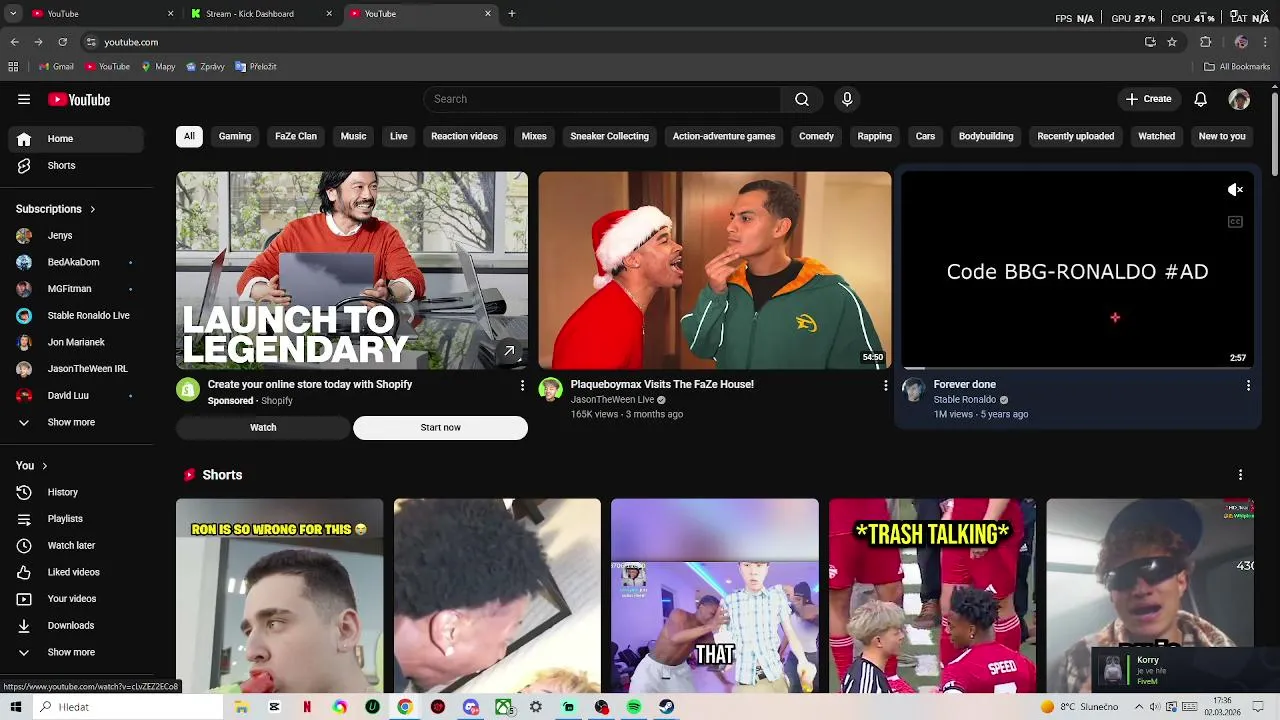Screen dimensions: 1280x720
Task: Open Spotify from the taskbar
Action: [x=634, y=707]
